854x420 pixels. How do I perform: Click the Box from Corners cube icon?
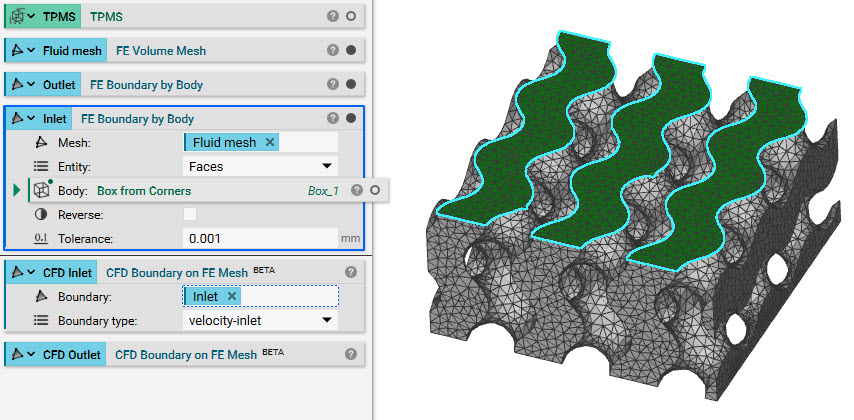point(42,190)
